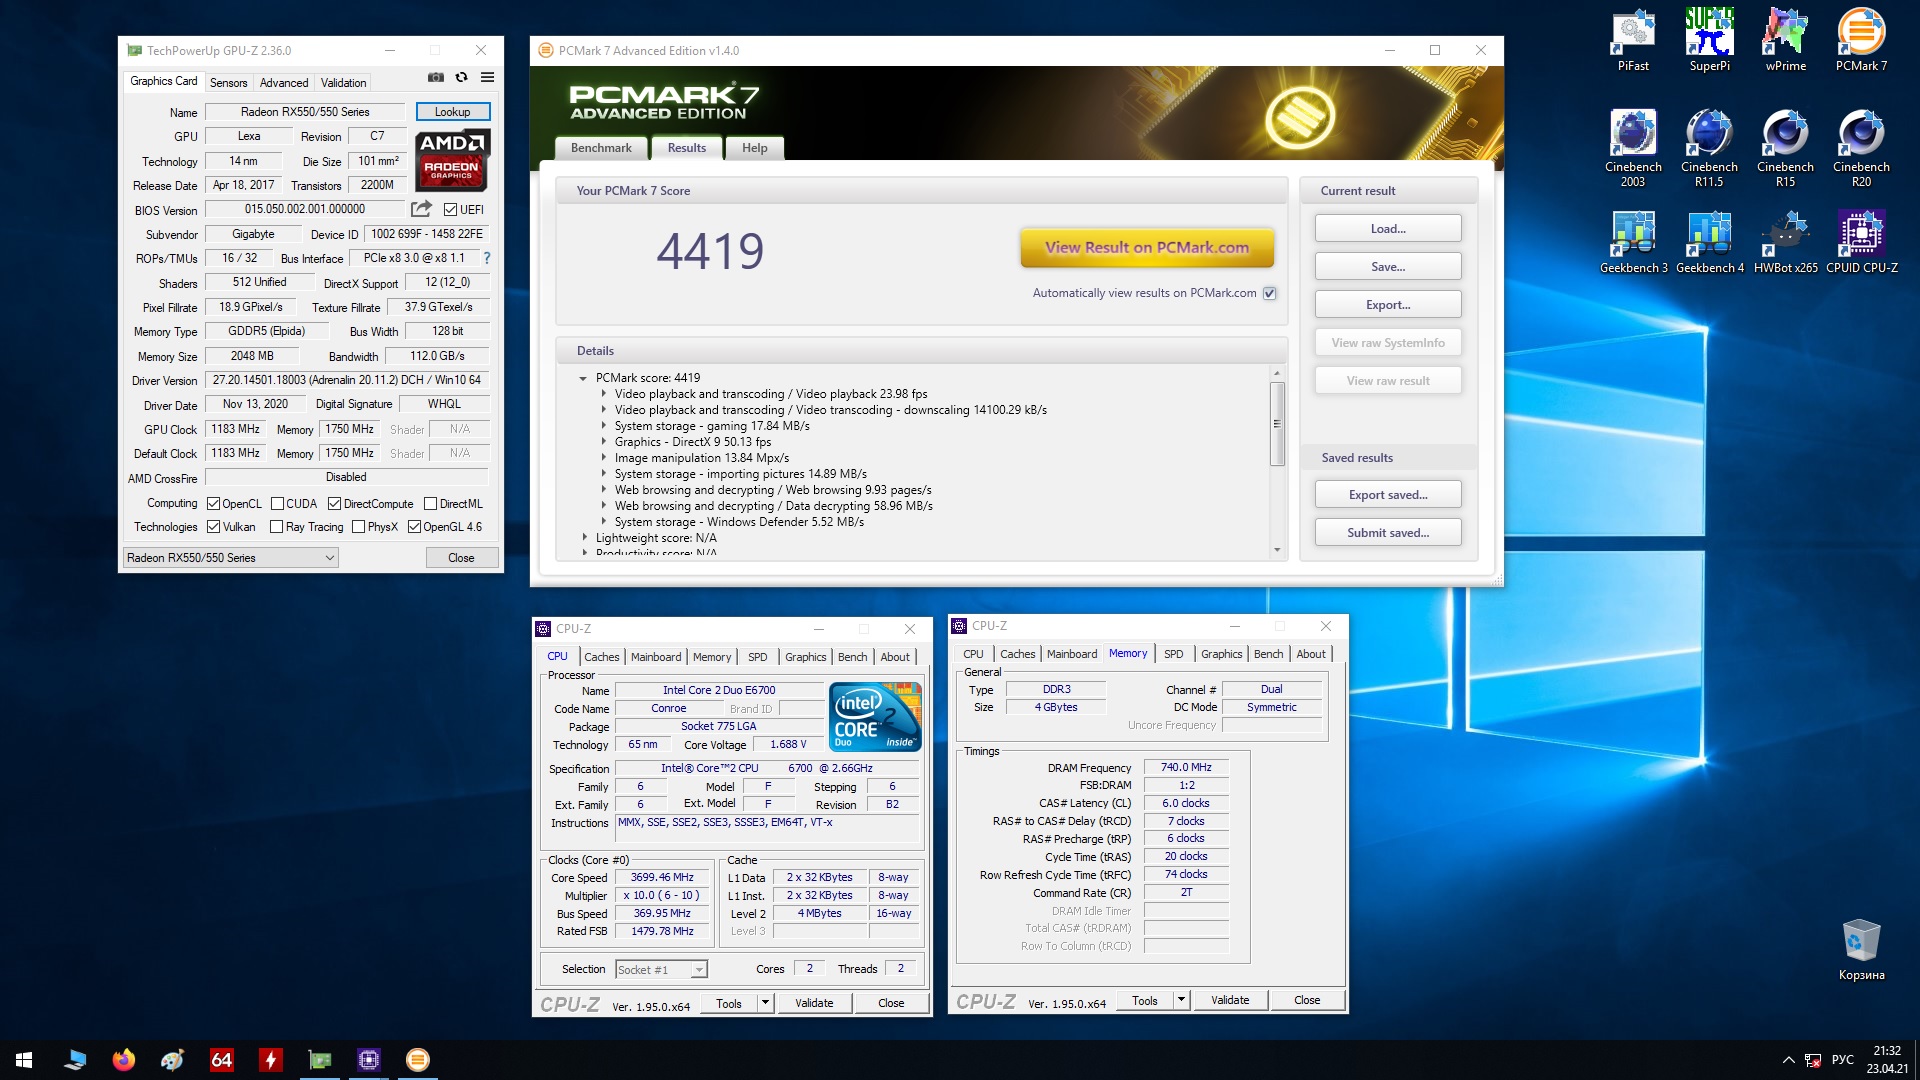The image size is (1920, 1080).
Task: Open the CPU-Z Socket #1 selection dropdown
Action: coord(661,970)
